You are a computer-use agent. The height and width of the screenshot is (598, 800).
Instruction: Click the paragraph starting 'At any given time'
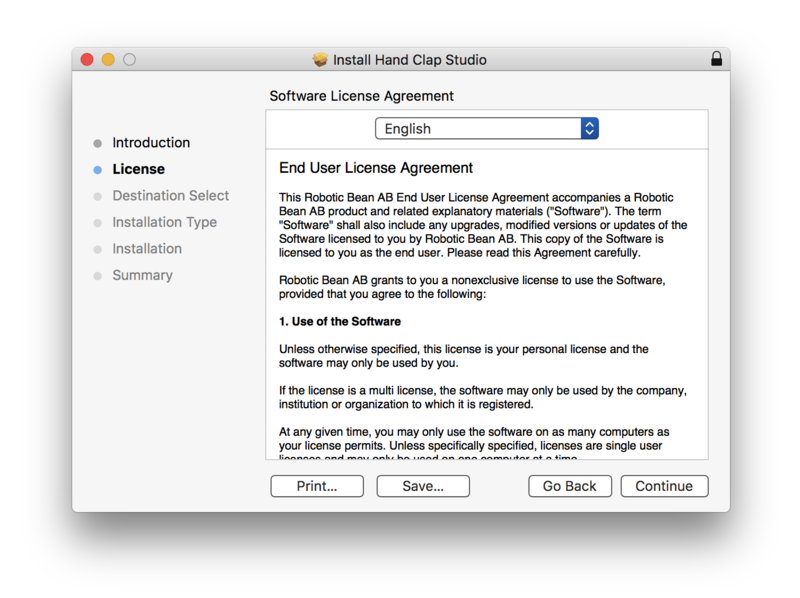coord(474,443)
